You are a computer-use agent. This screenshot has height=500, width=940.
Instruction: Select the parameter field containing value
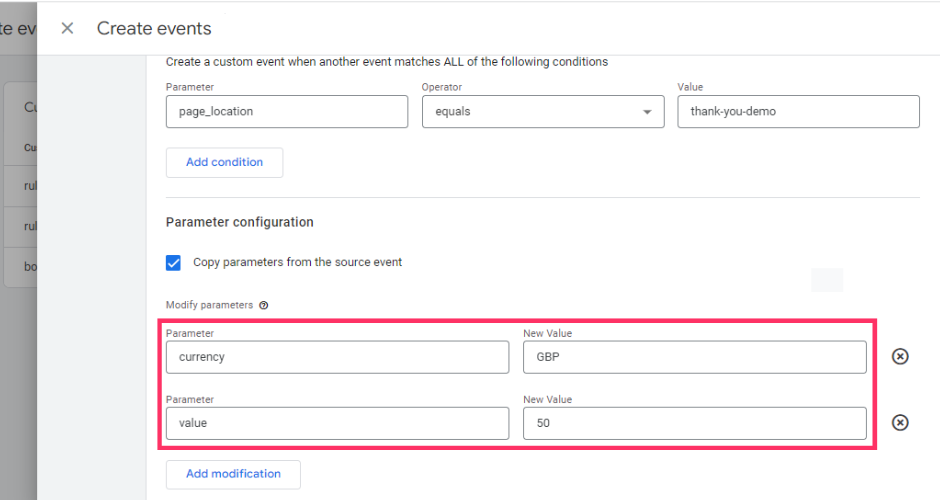click(x=337, y=423)
